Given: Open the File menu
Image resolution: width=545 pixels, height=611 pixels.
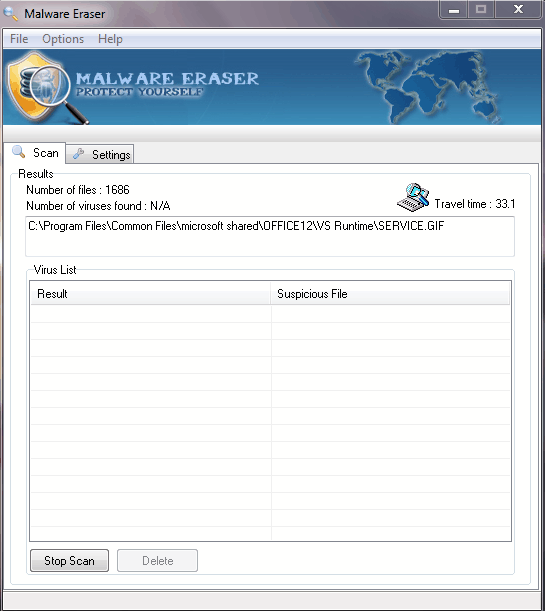Looking at the screenshot, I should click(19, 39).
